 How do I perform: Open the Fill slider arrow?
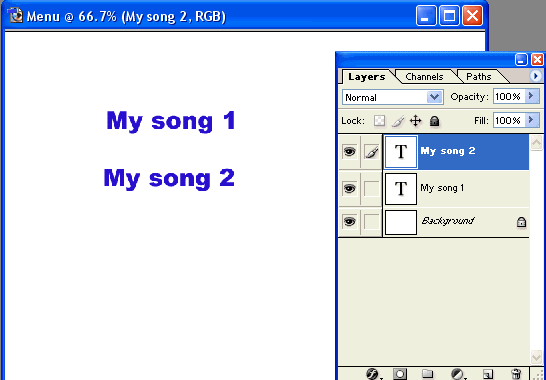pyautogui.click(x=531, y=120)
